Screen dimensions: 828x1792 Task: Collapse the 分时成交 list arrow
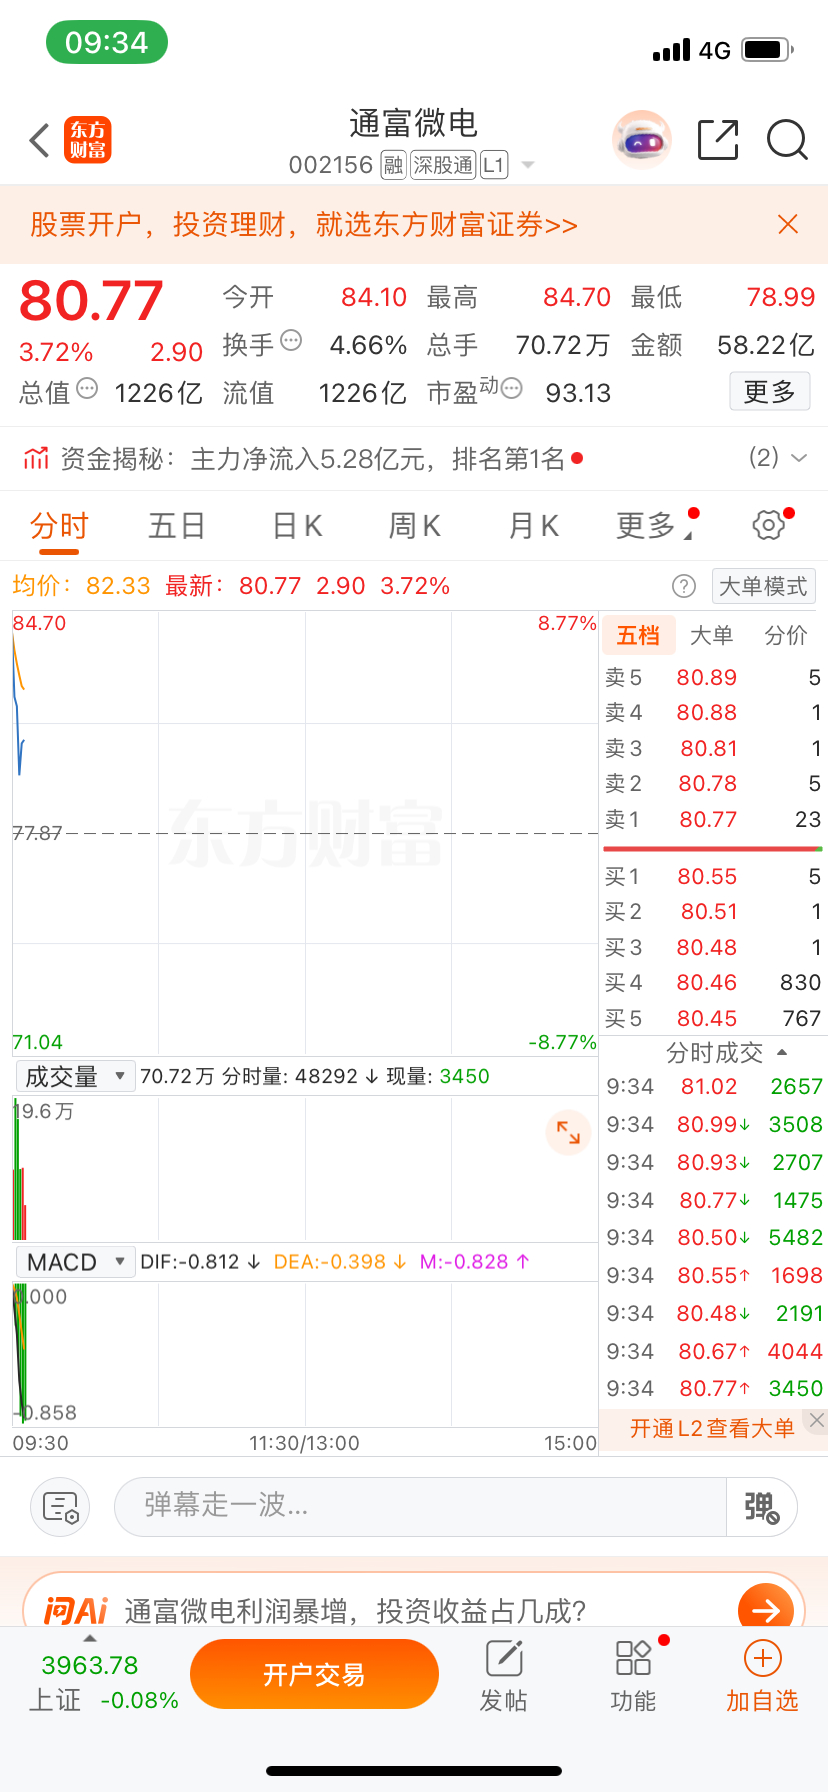782,1052
